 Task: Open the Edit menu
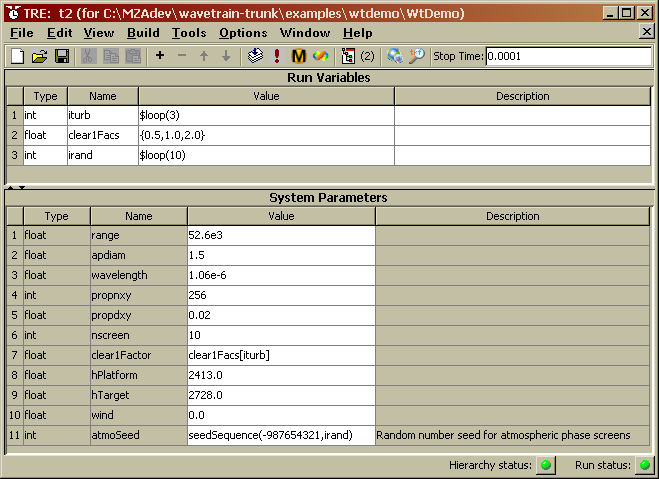(x=60, y=33)
